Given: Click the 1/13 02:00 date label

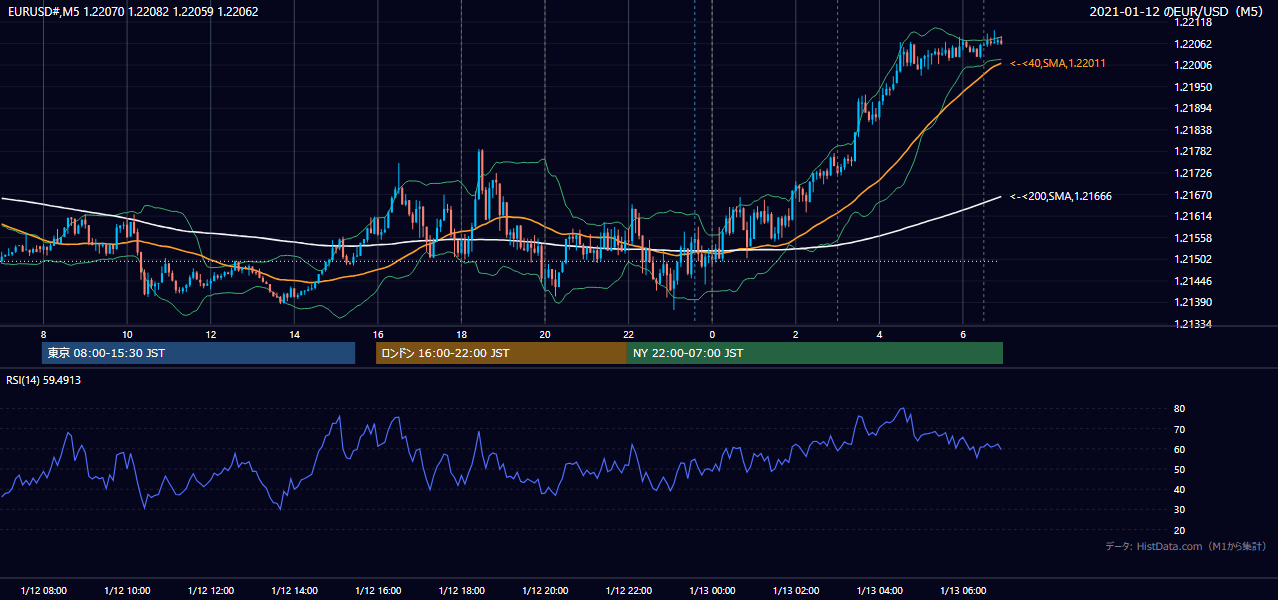Looking at the screenshot, I should click(x=795, y=591).
